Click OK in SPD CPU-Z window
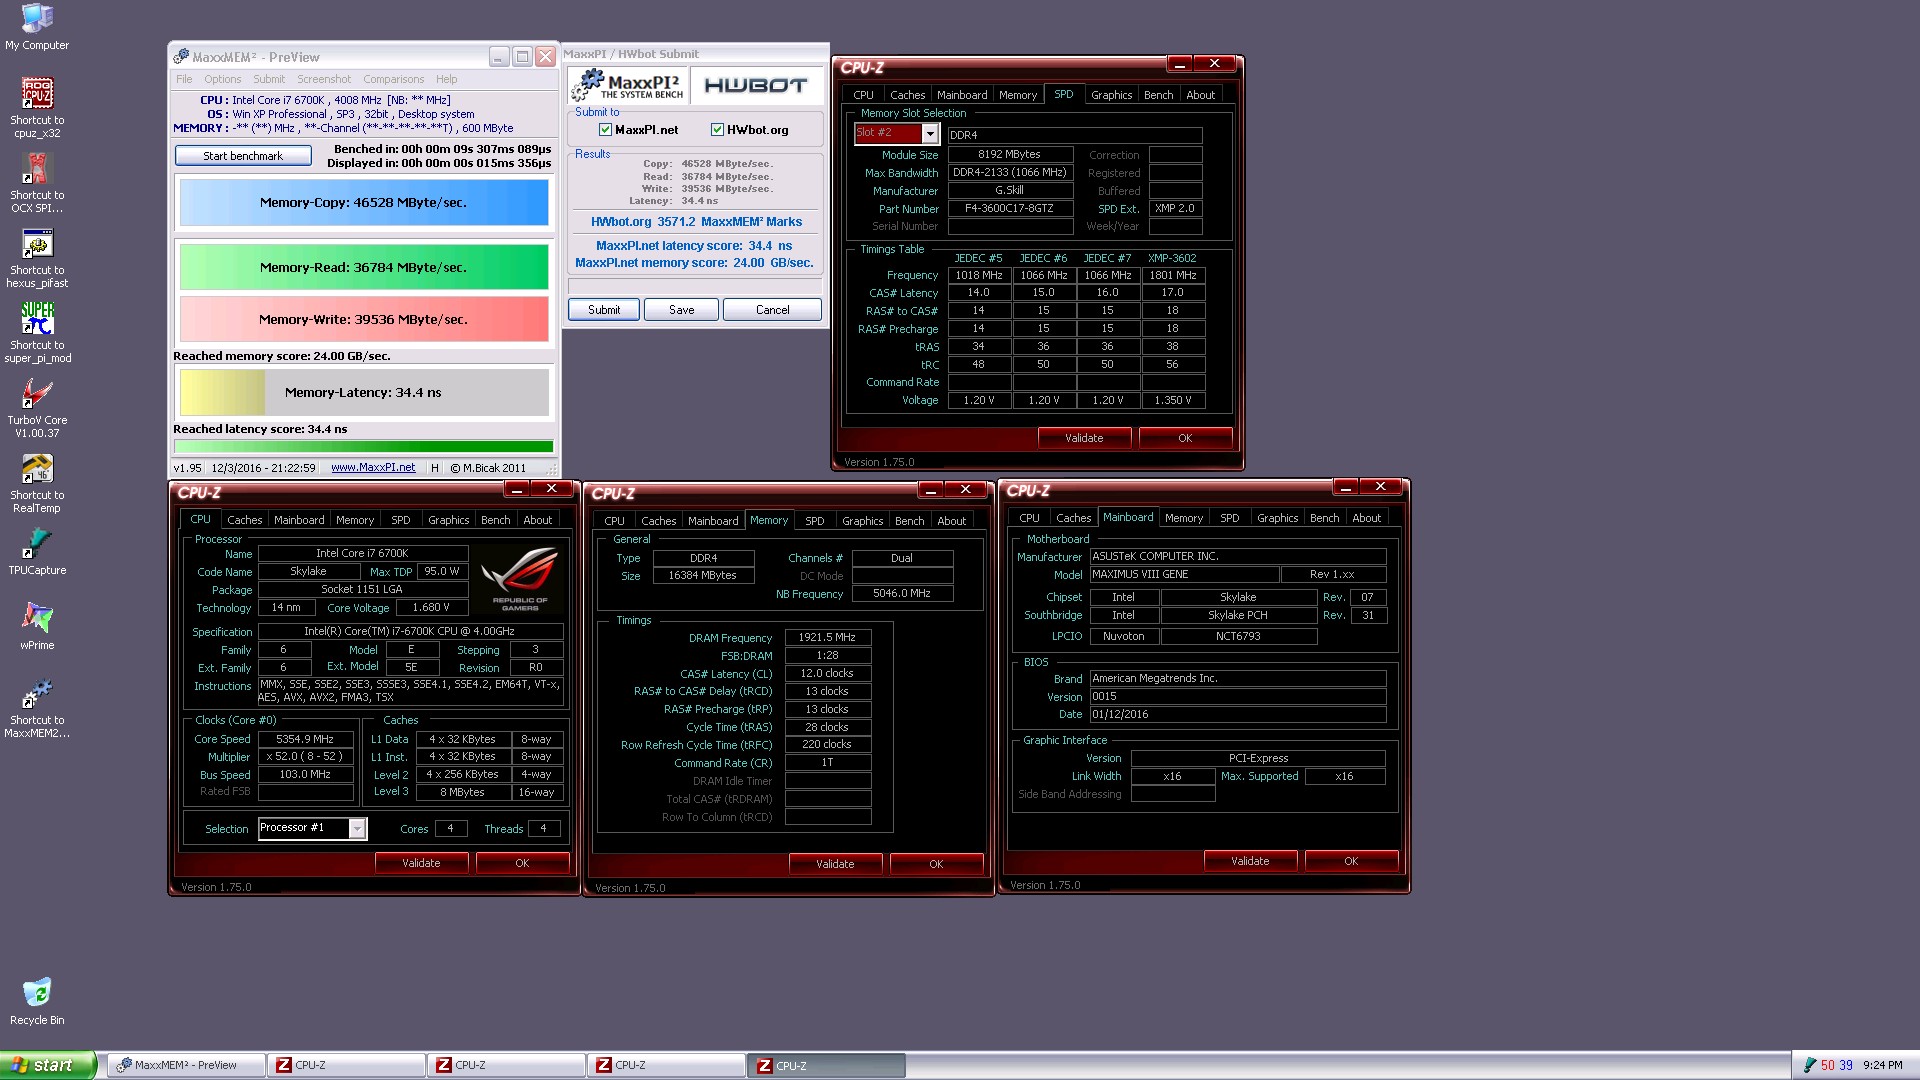This screenshot has width=1920, height=1080. pos(1185,438)
